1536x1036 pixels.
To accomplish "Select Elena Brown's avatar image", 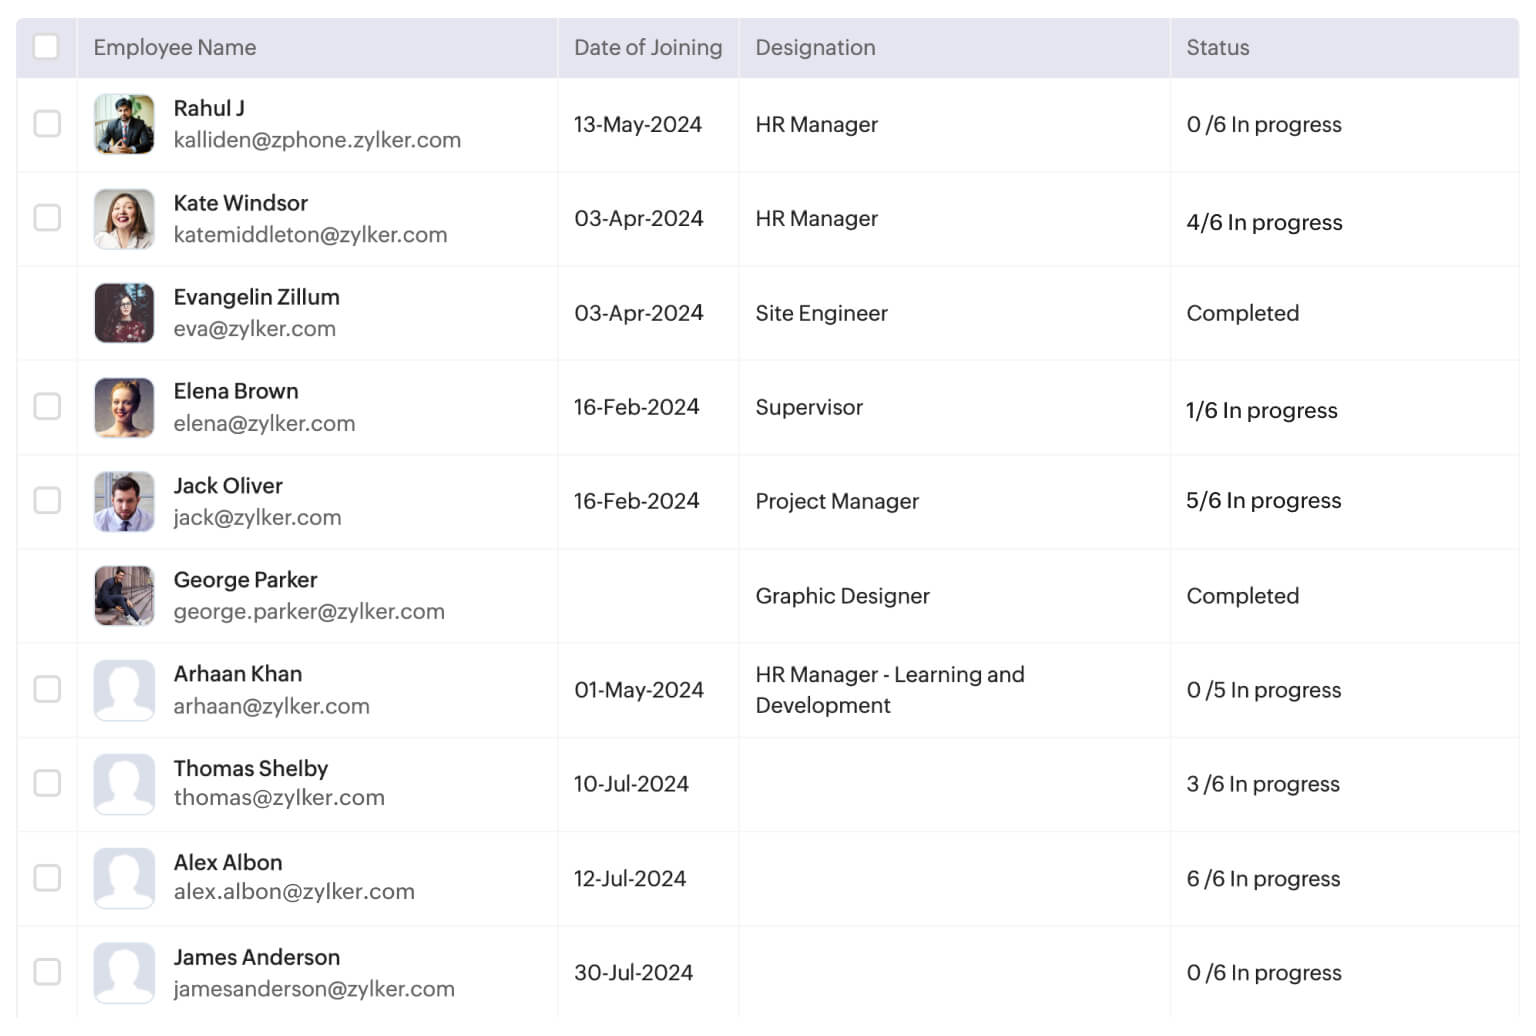I will (x=124, y=407).
